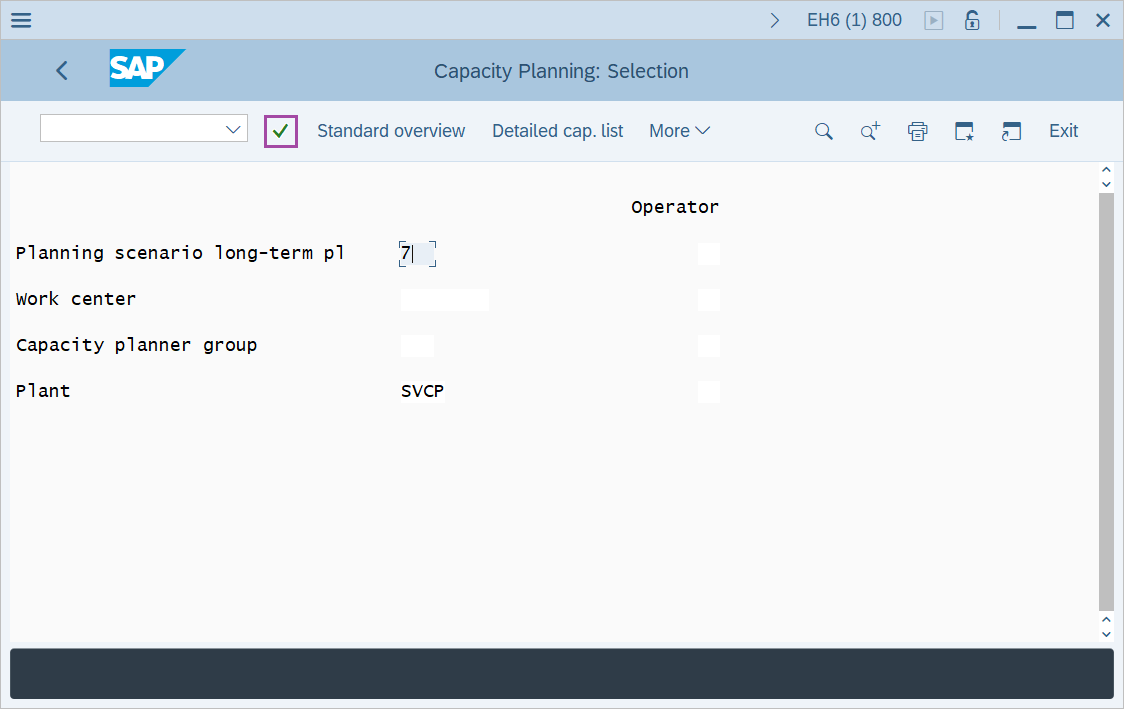1124x709 pixels.
Task: Open the hamburger navigation menu
Action: pos(20,19)
